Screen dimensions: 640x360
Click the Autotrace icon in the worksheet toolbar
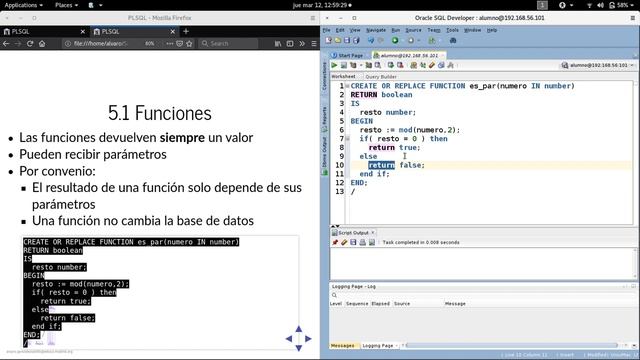(369, 65)
